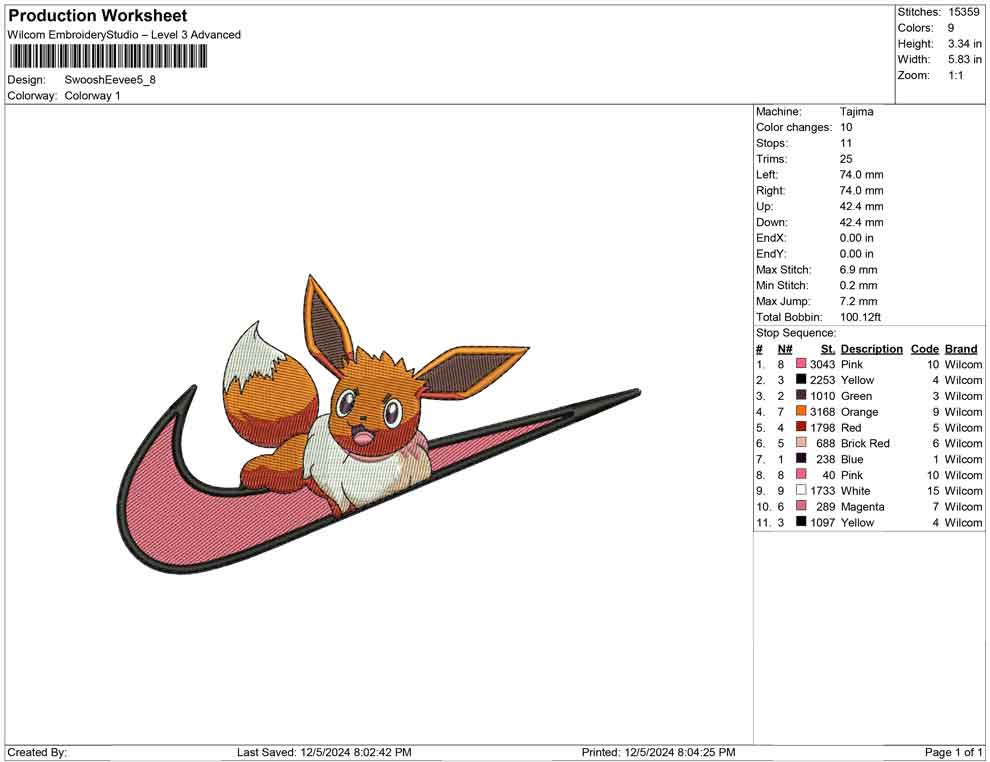Screen dimensions: 990x762
Task: Select the black swatch for 1097 Yellow
Action: coord(801,521)
